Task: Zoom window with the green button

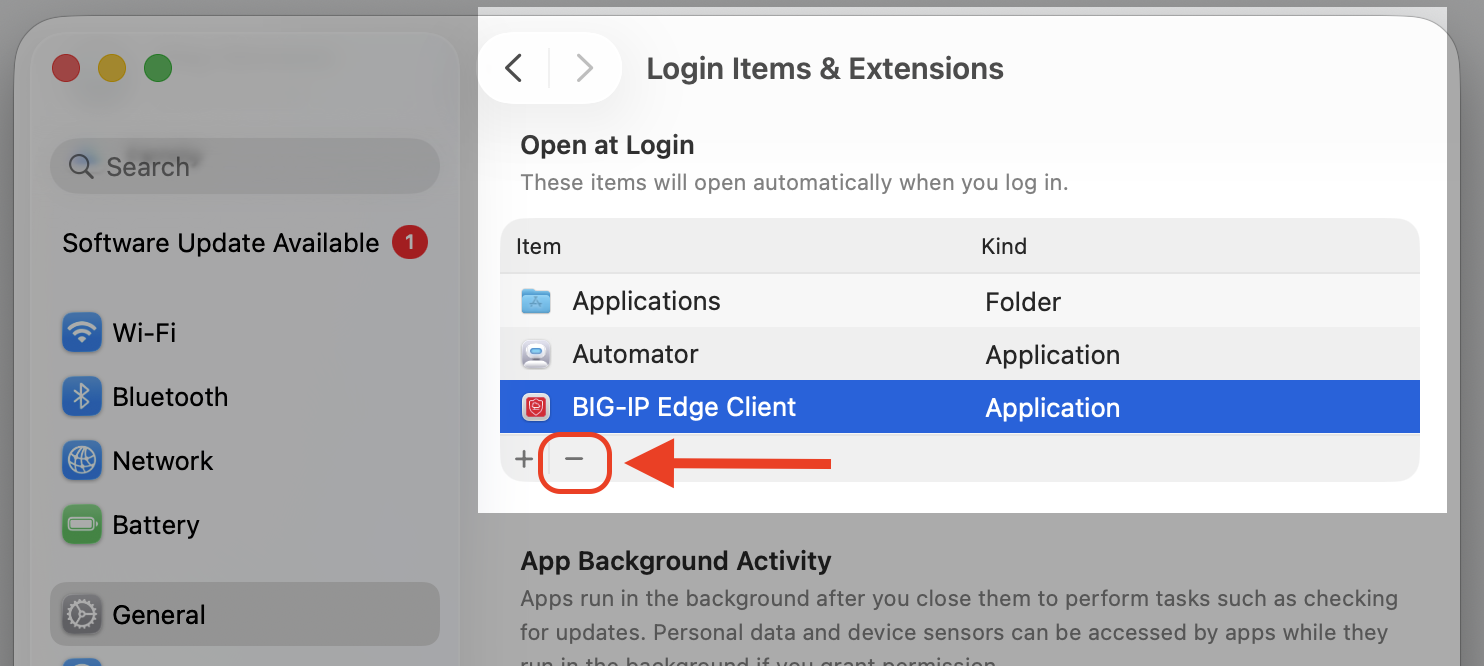Action: point(158,68)
